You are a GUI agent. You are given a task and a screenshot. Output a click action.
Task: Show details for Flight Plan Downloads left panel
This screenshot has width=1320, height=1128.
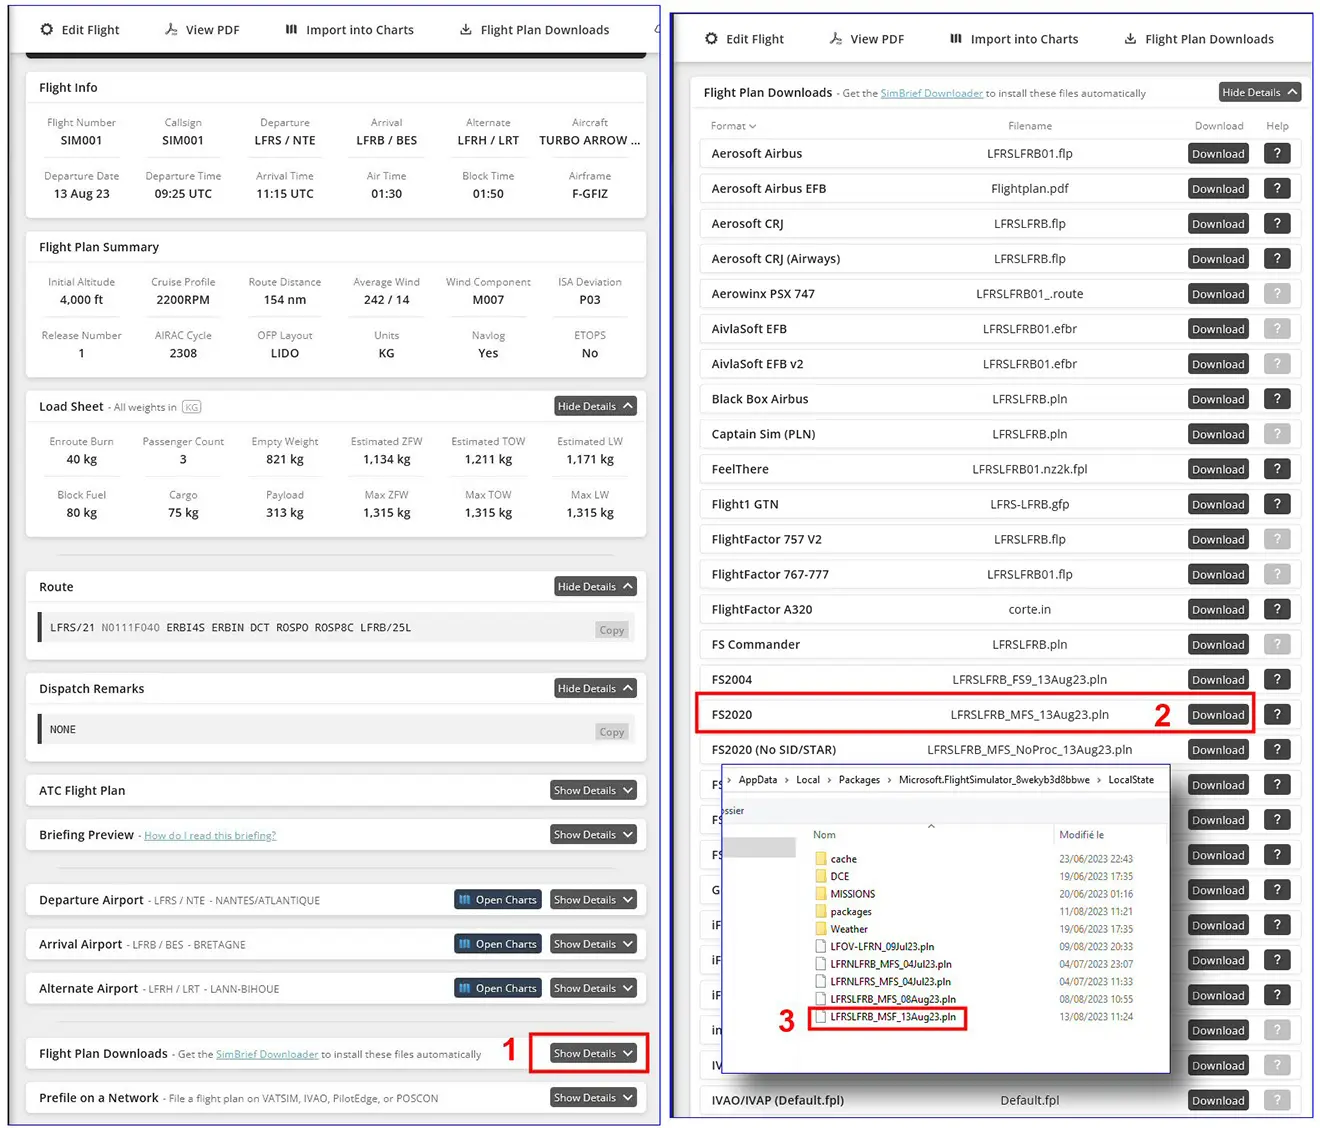[x=593, y=1053]
